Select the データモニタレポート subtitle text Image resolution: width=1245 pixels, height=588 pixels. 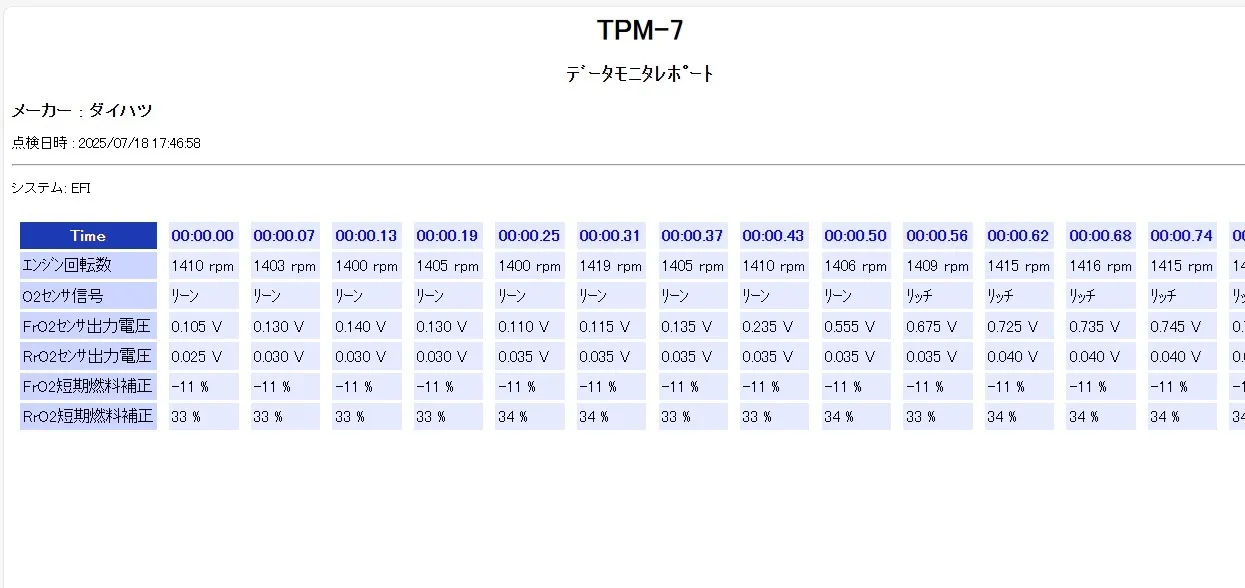[640, 74]
